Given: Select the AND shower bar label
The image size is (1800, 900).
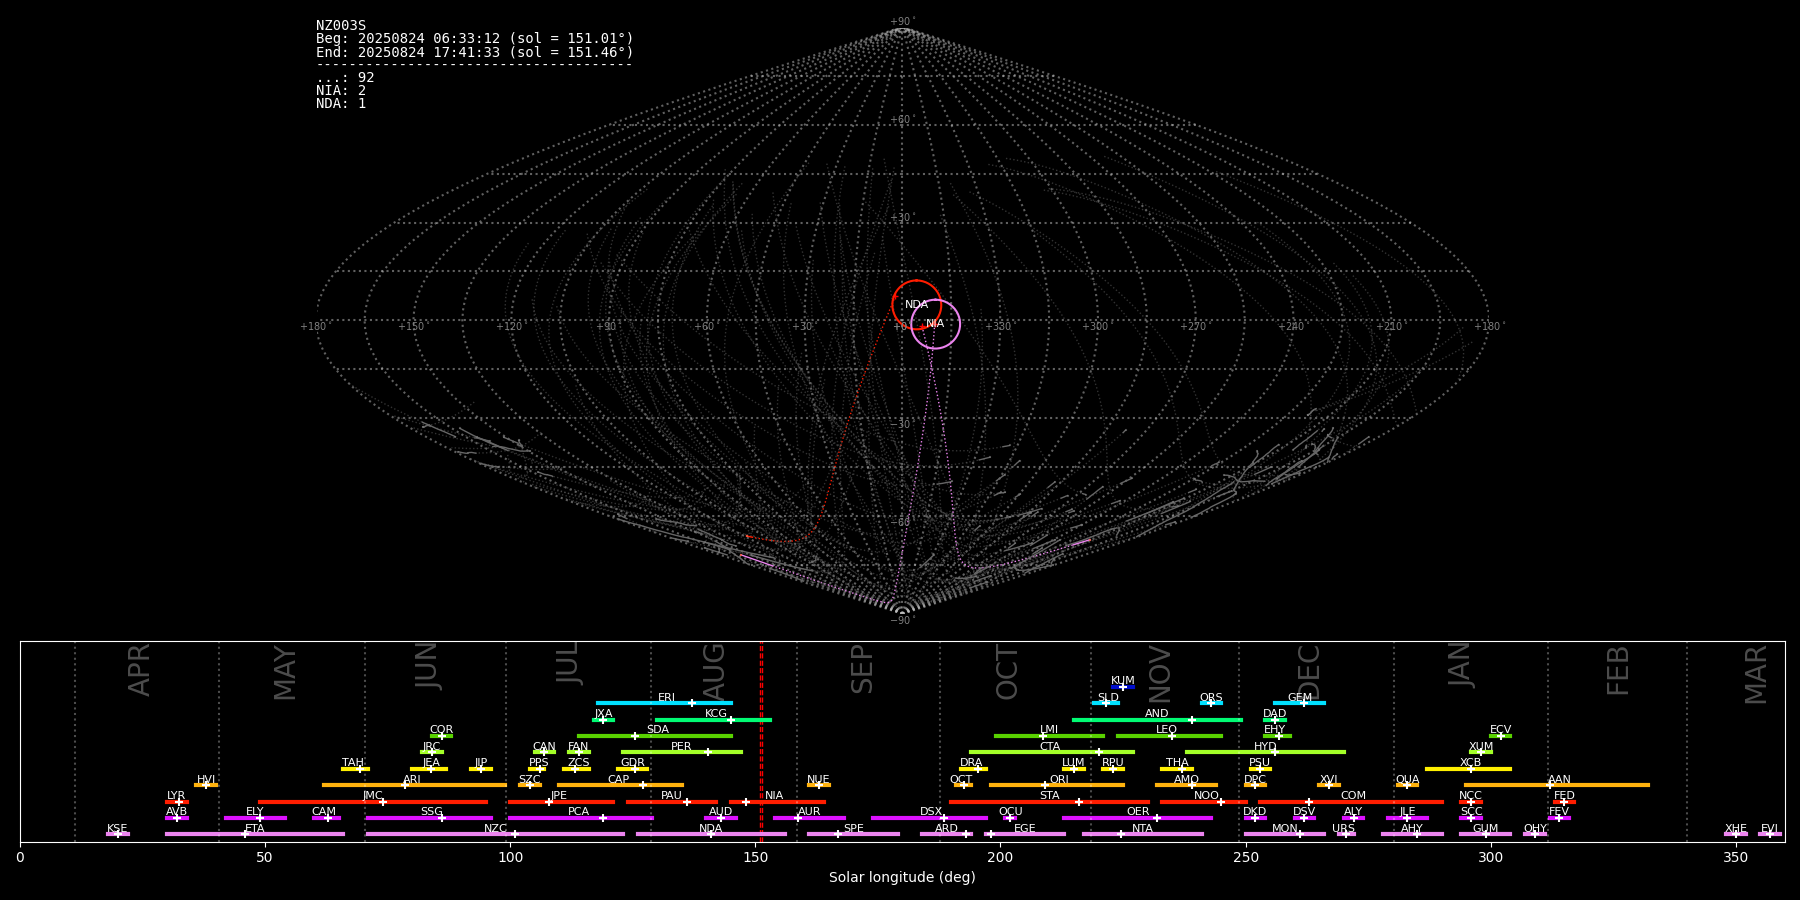Looking at the screenshot, I should point(1157,714).
